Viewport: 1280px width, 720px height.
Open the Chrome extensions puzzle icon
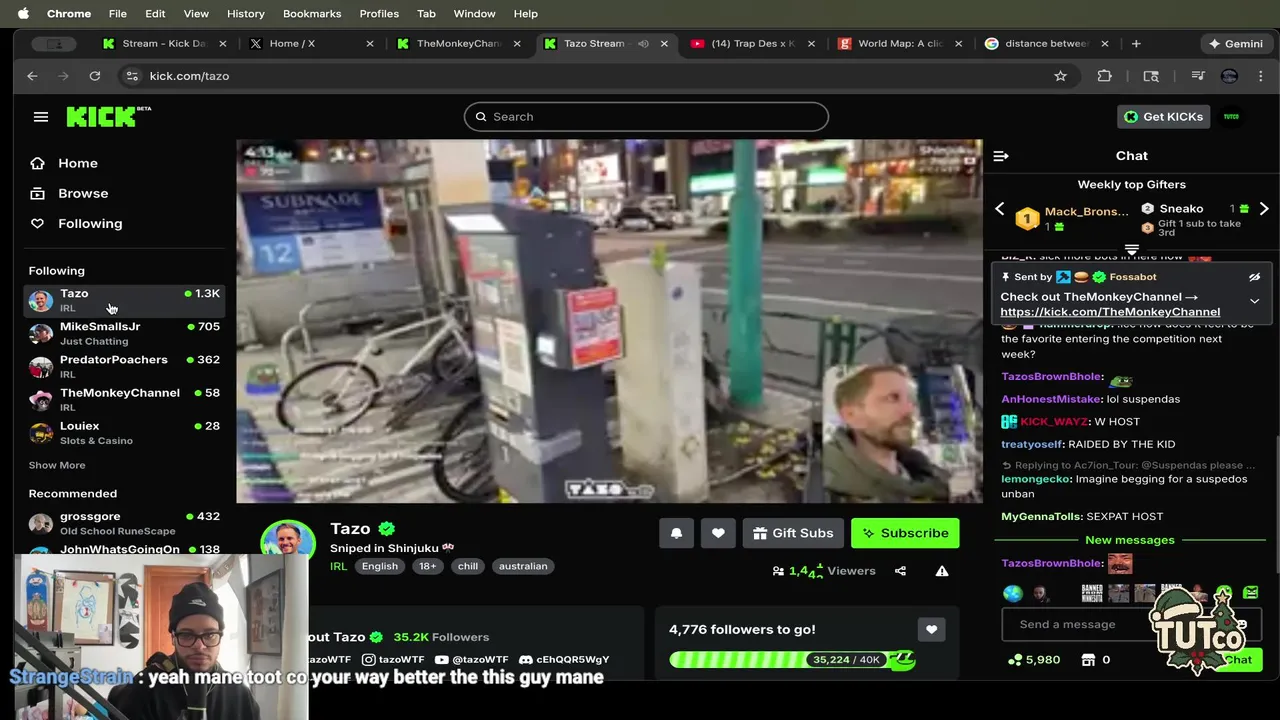(1104, 76)
